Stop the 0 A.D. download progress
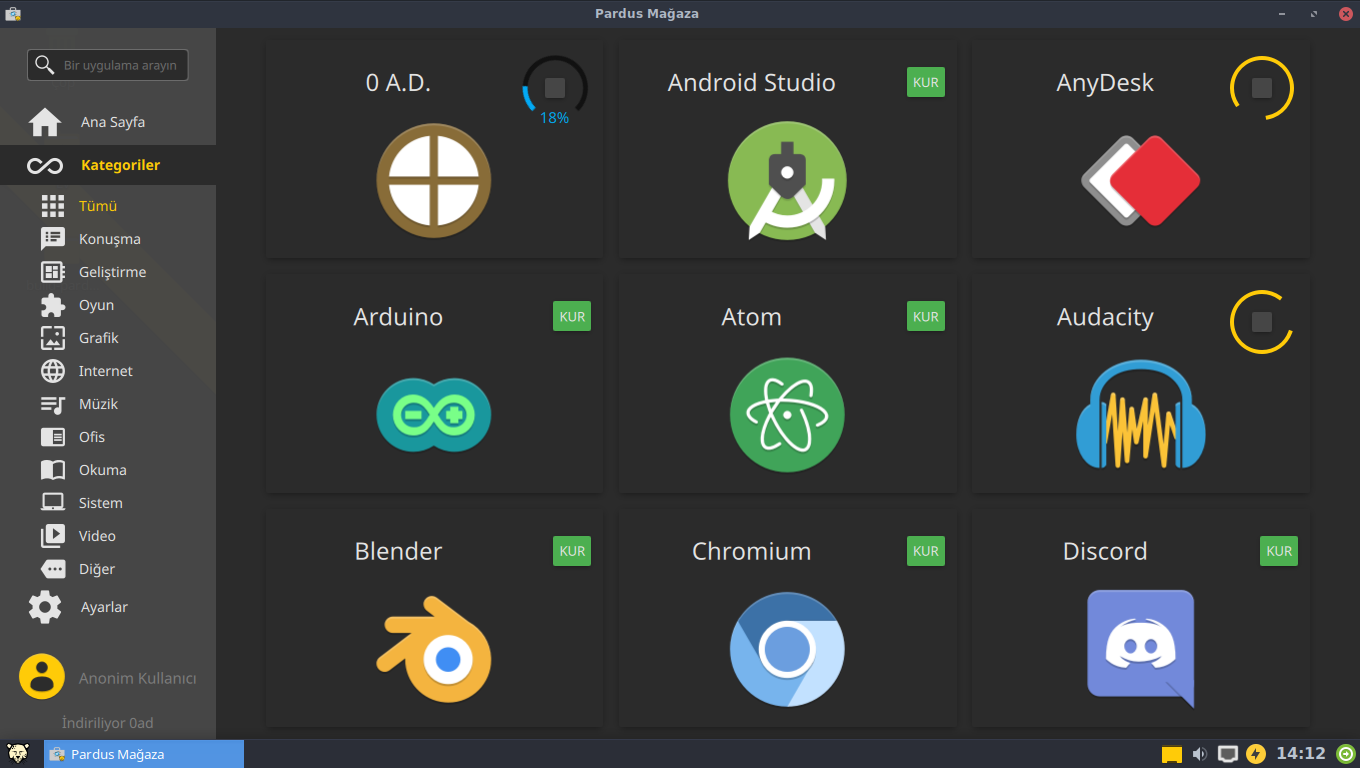Screen dimensions: 1360x768 (555, 87)
